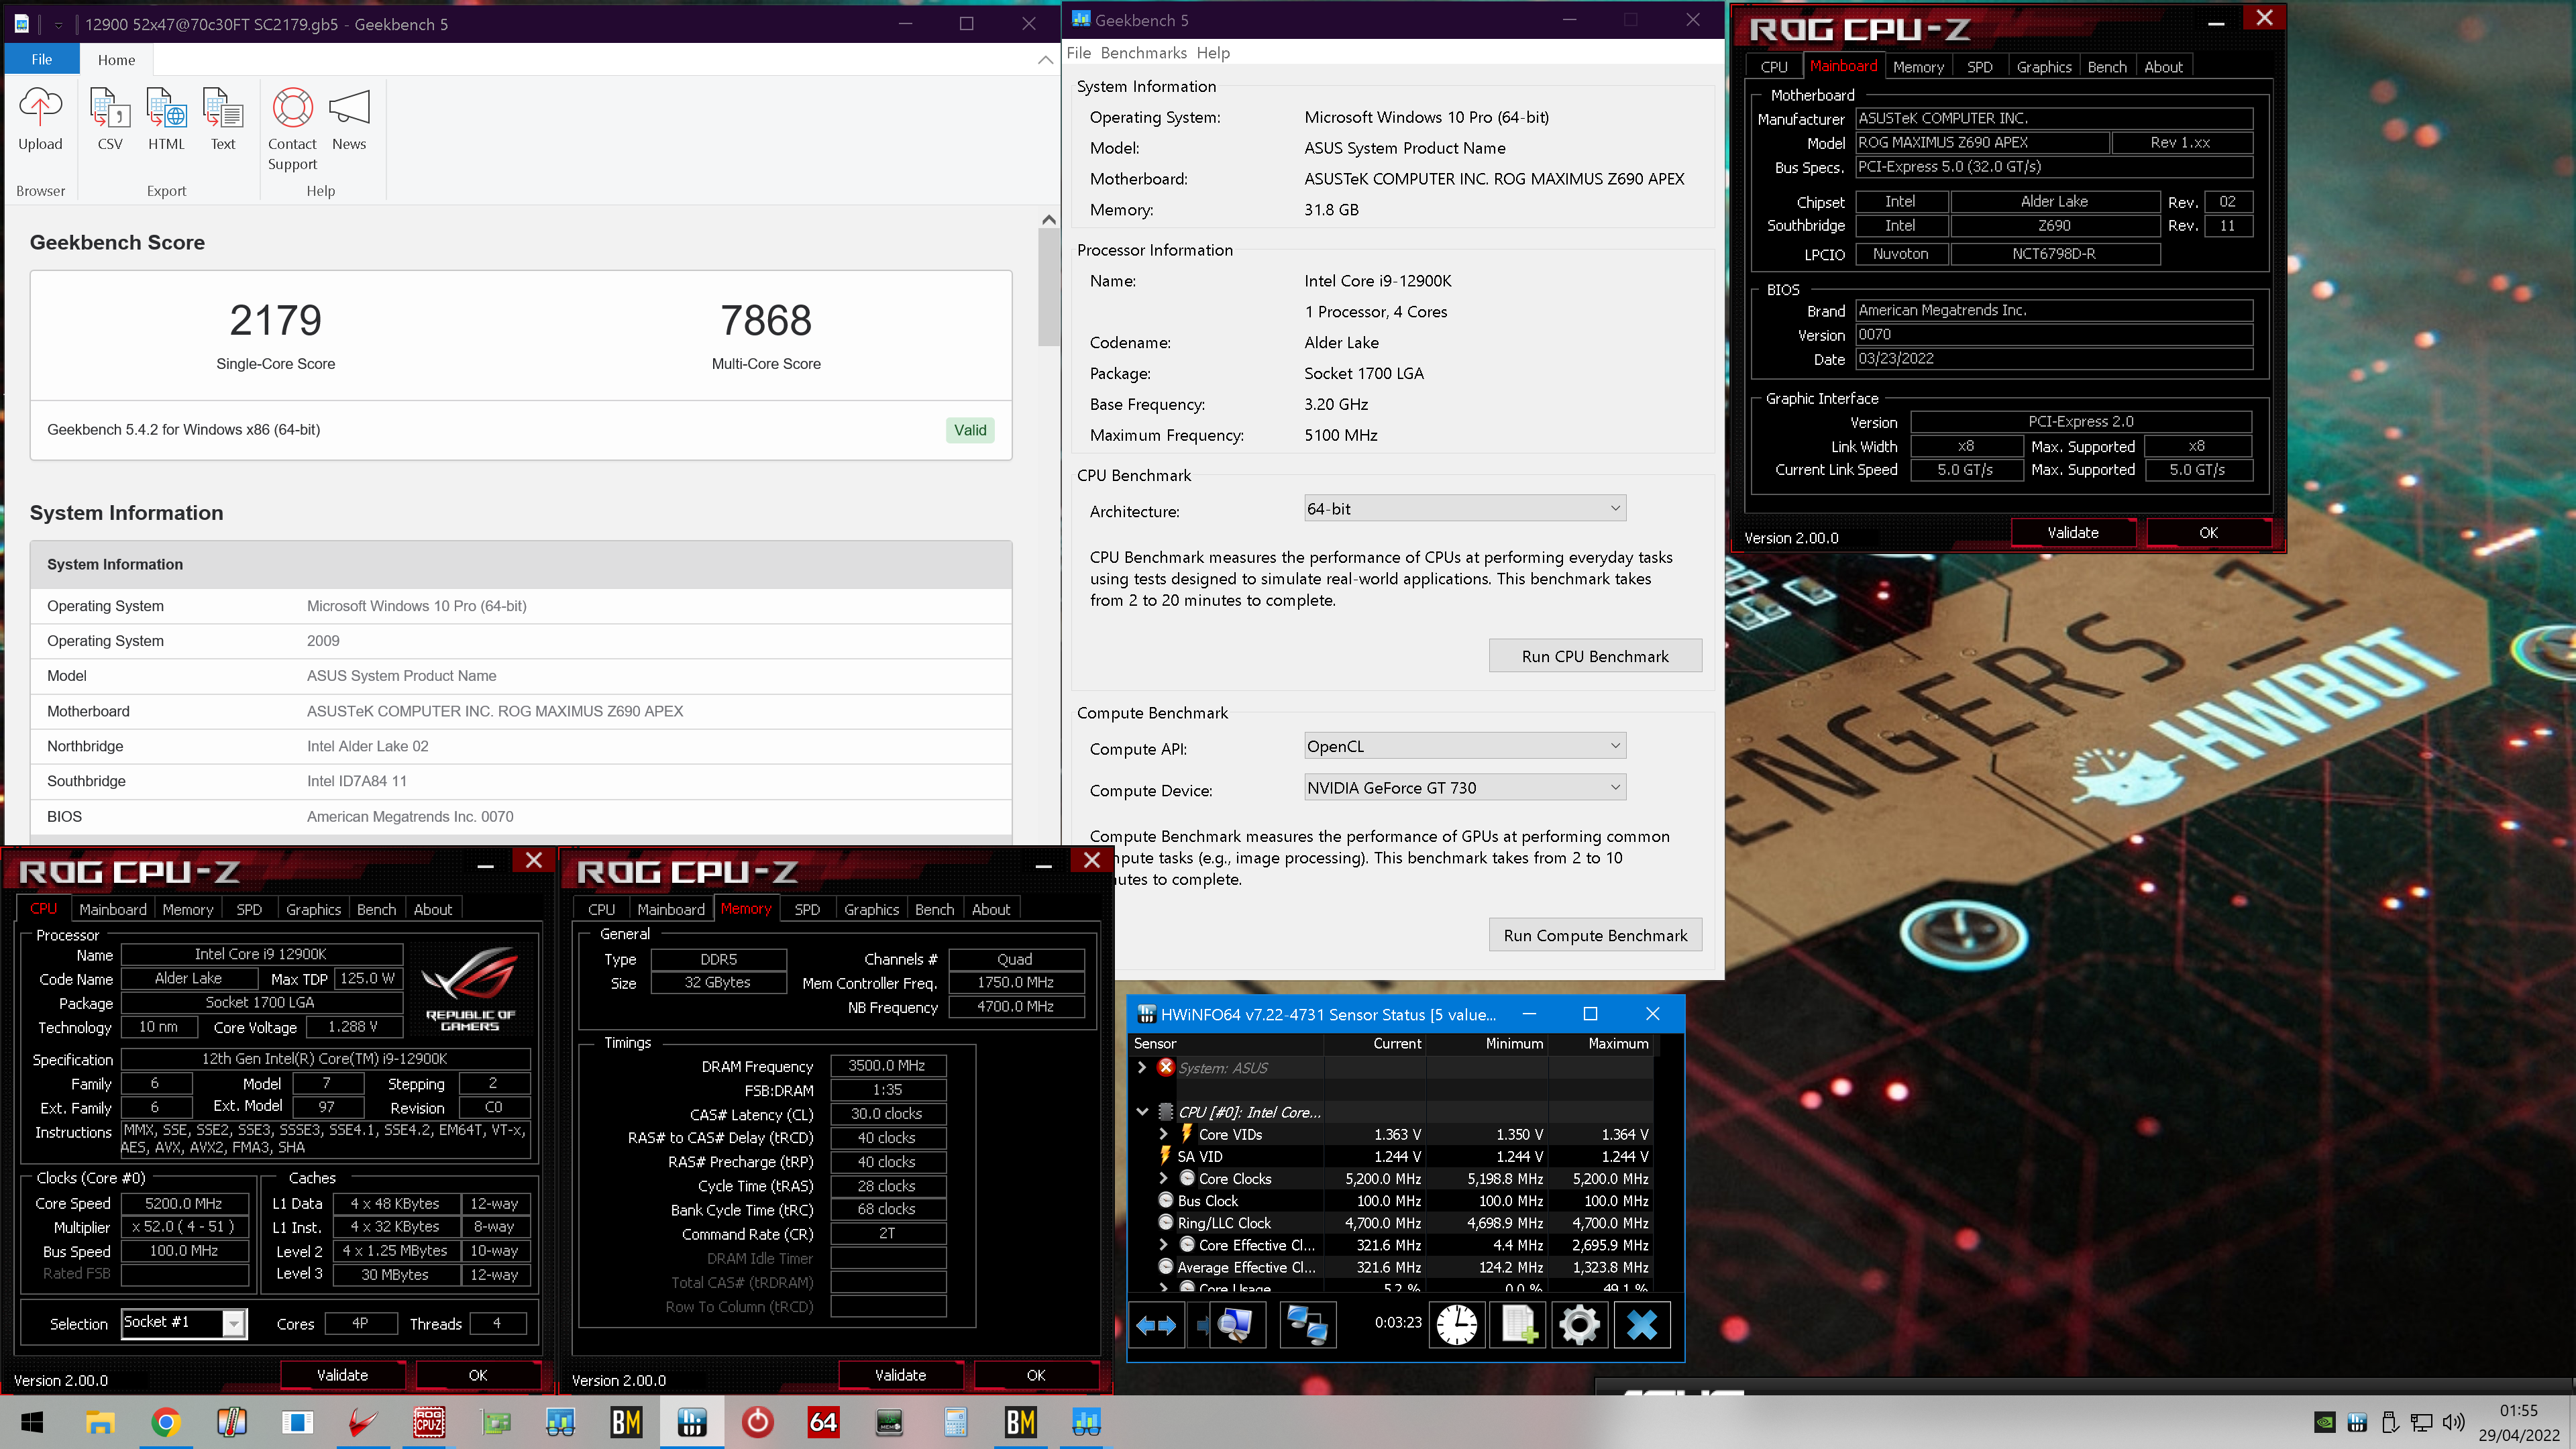Click the Valid badge in Geekbench score
The height and width of the screenshot is (1449, 2576).
(x=969, y=430)
